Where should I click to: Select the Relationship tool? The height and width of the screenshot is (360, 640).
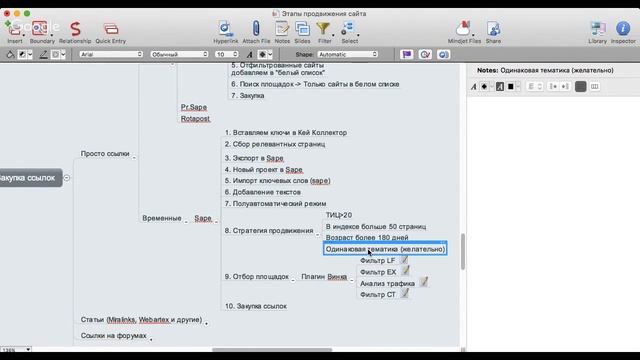coord(75,29)
